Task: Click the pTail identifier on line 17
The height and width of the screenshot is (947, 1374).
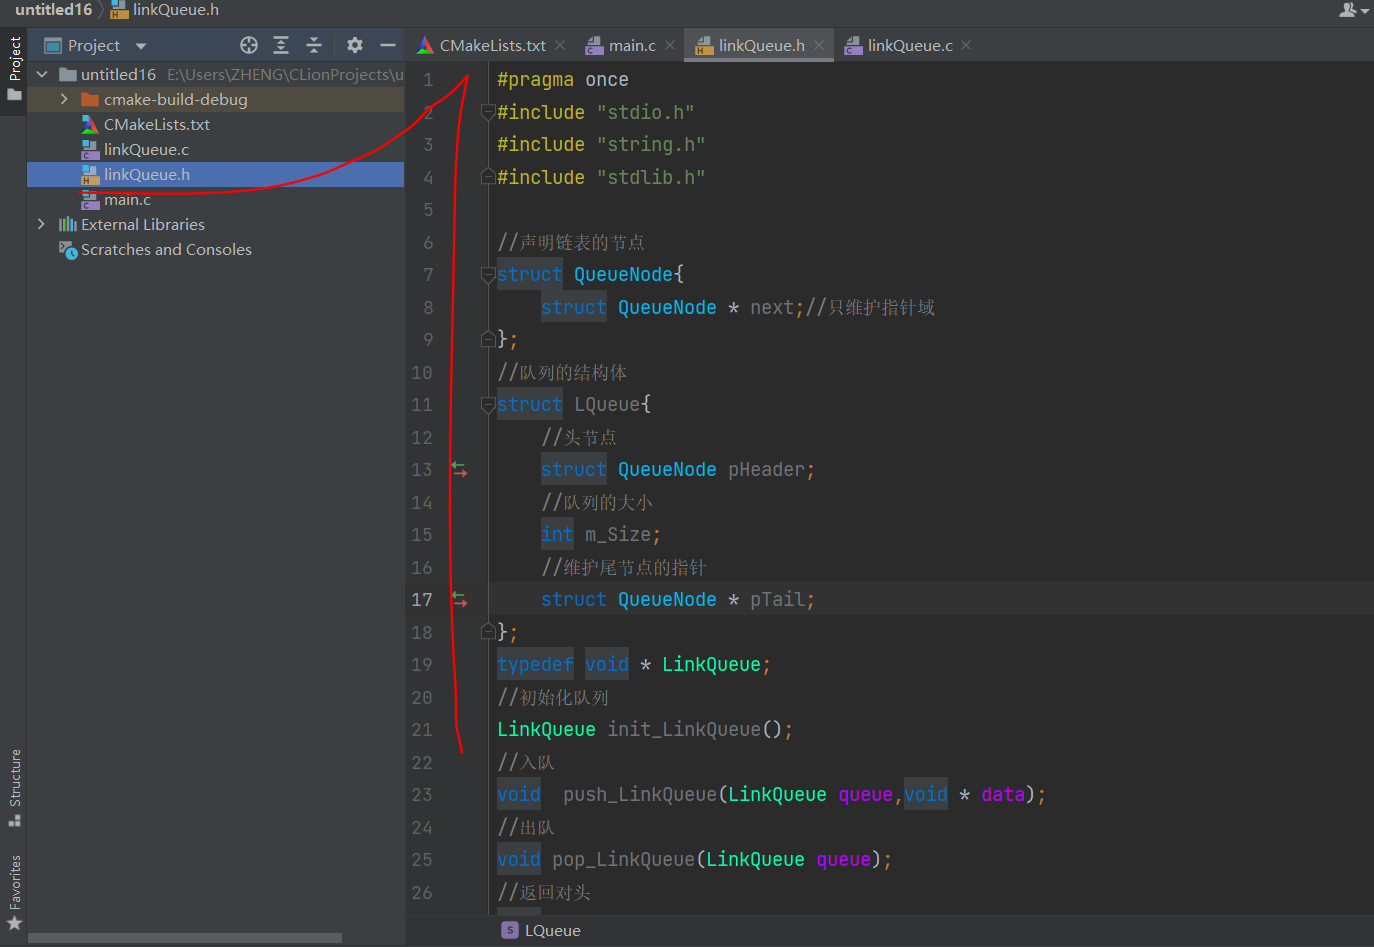Action: pos(777,599)
